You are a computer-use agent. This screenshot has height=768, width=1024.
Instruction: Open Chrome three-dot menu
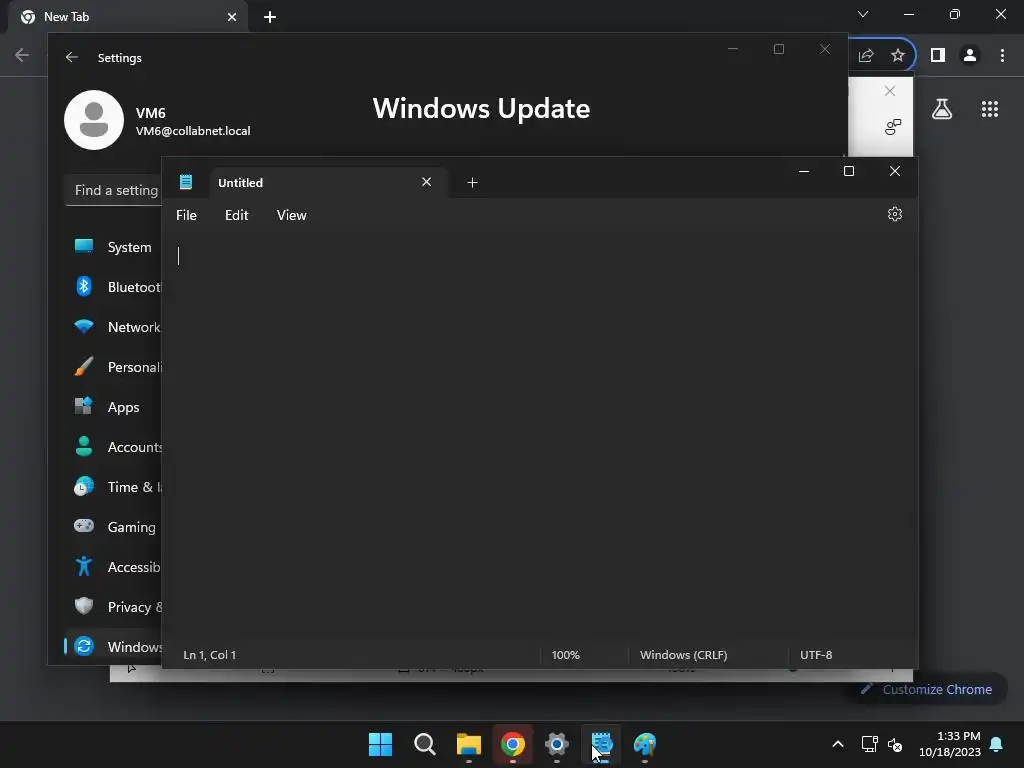pos(1002,56)
